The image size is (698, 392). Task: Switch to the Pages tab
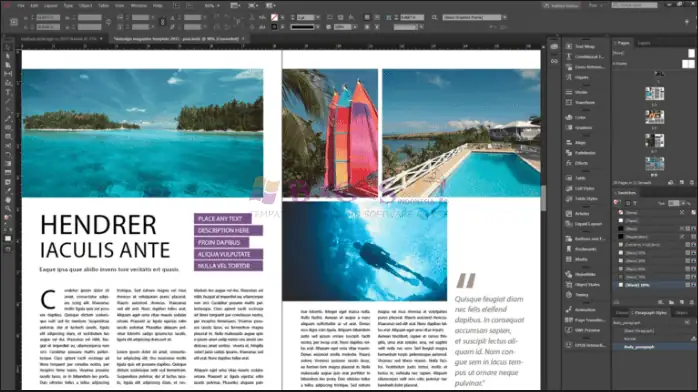click(623, 43)
